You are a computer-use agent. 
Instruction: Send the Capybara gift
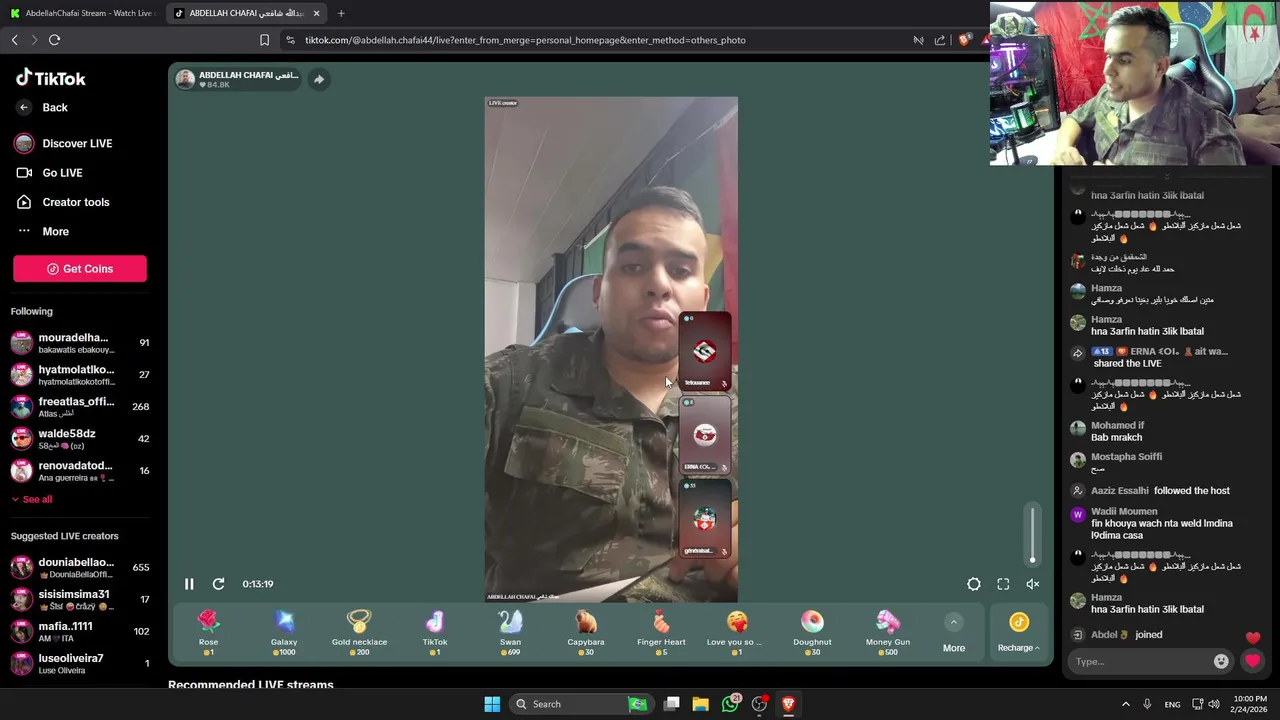[586, 631]
